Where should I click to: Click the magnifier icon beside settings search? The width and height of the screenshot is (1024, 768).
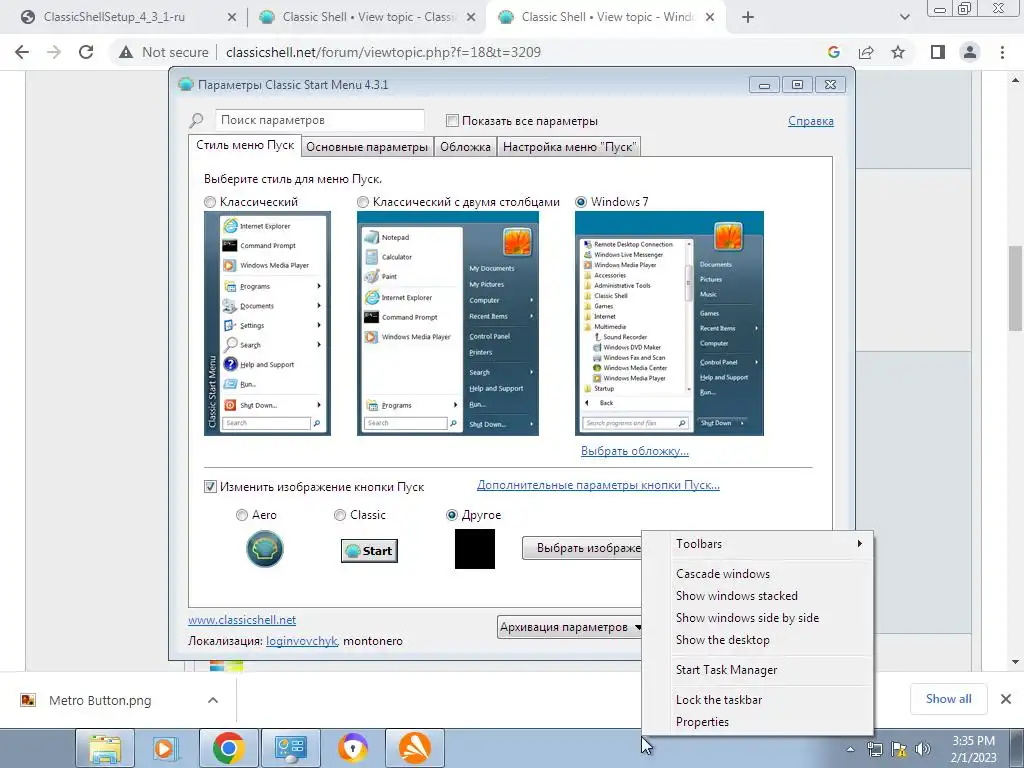click(x=196, y=121)
